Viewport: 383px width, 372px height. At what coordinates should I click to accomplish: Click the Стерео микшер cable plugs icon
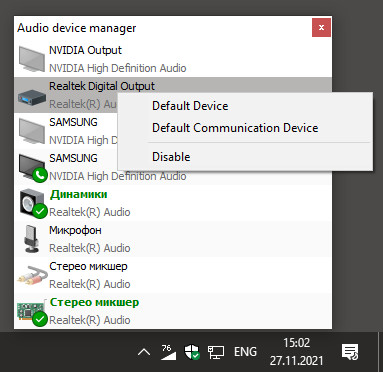point(31,275)
